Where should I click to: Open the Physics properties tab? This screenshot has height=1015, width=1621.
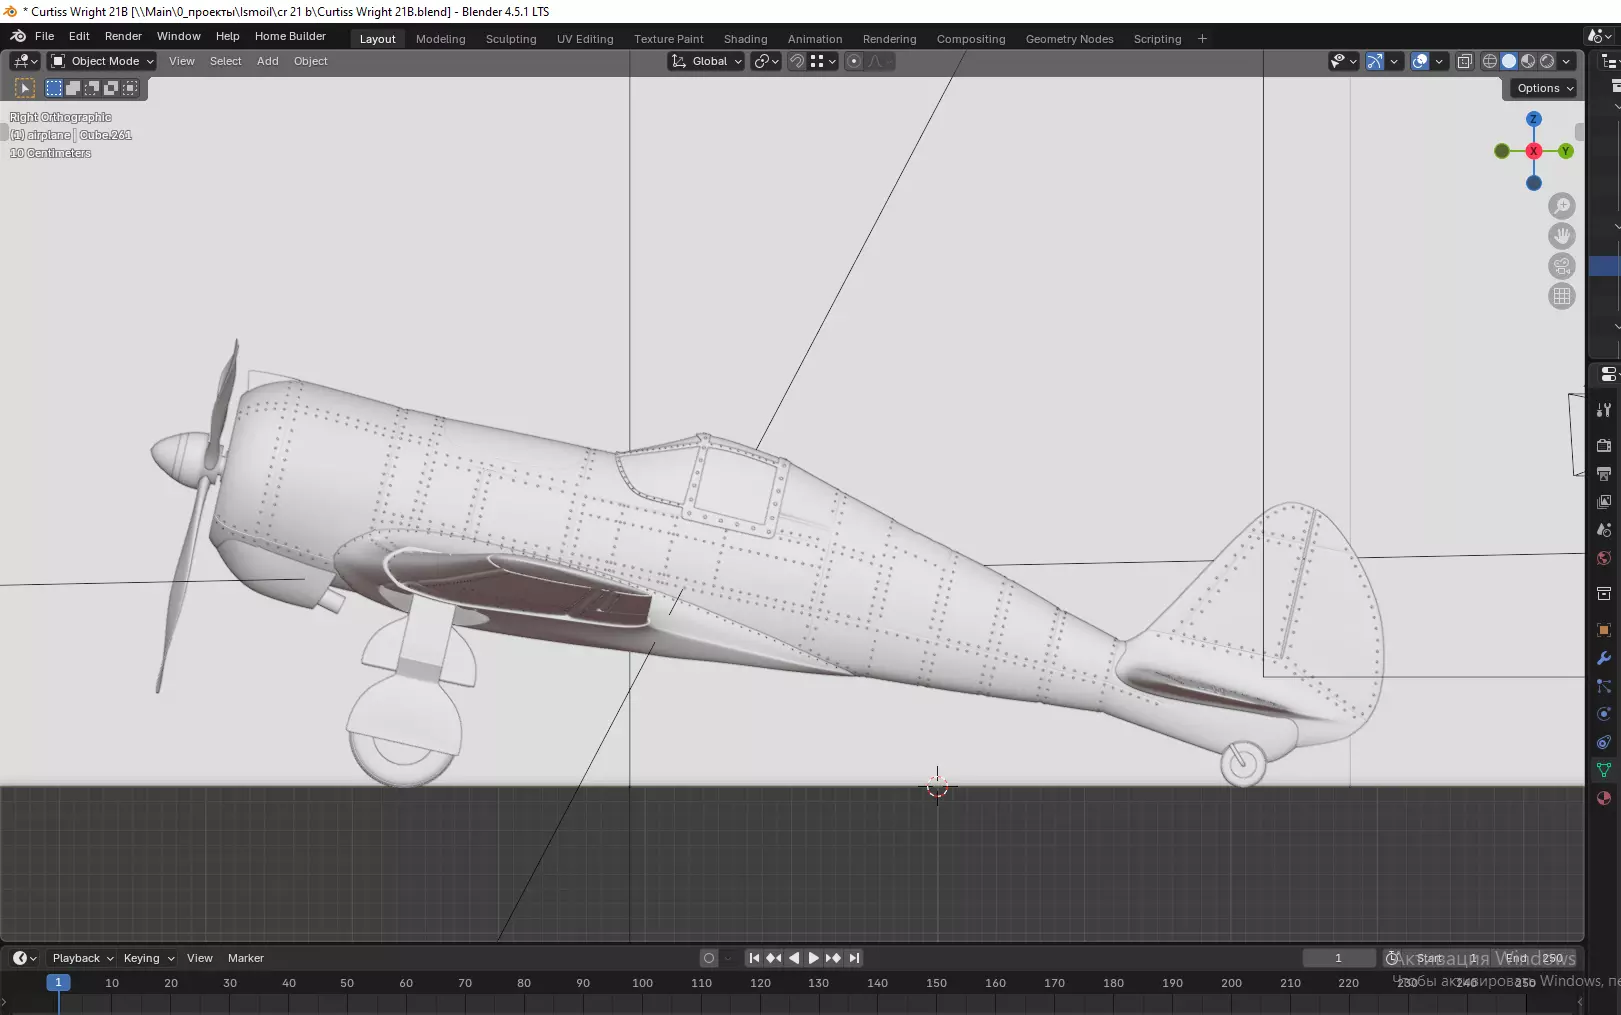(1604, 714)
